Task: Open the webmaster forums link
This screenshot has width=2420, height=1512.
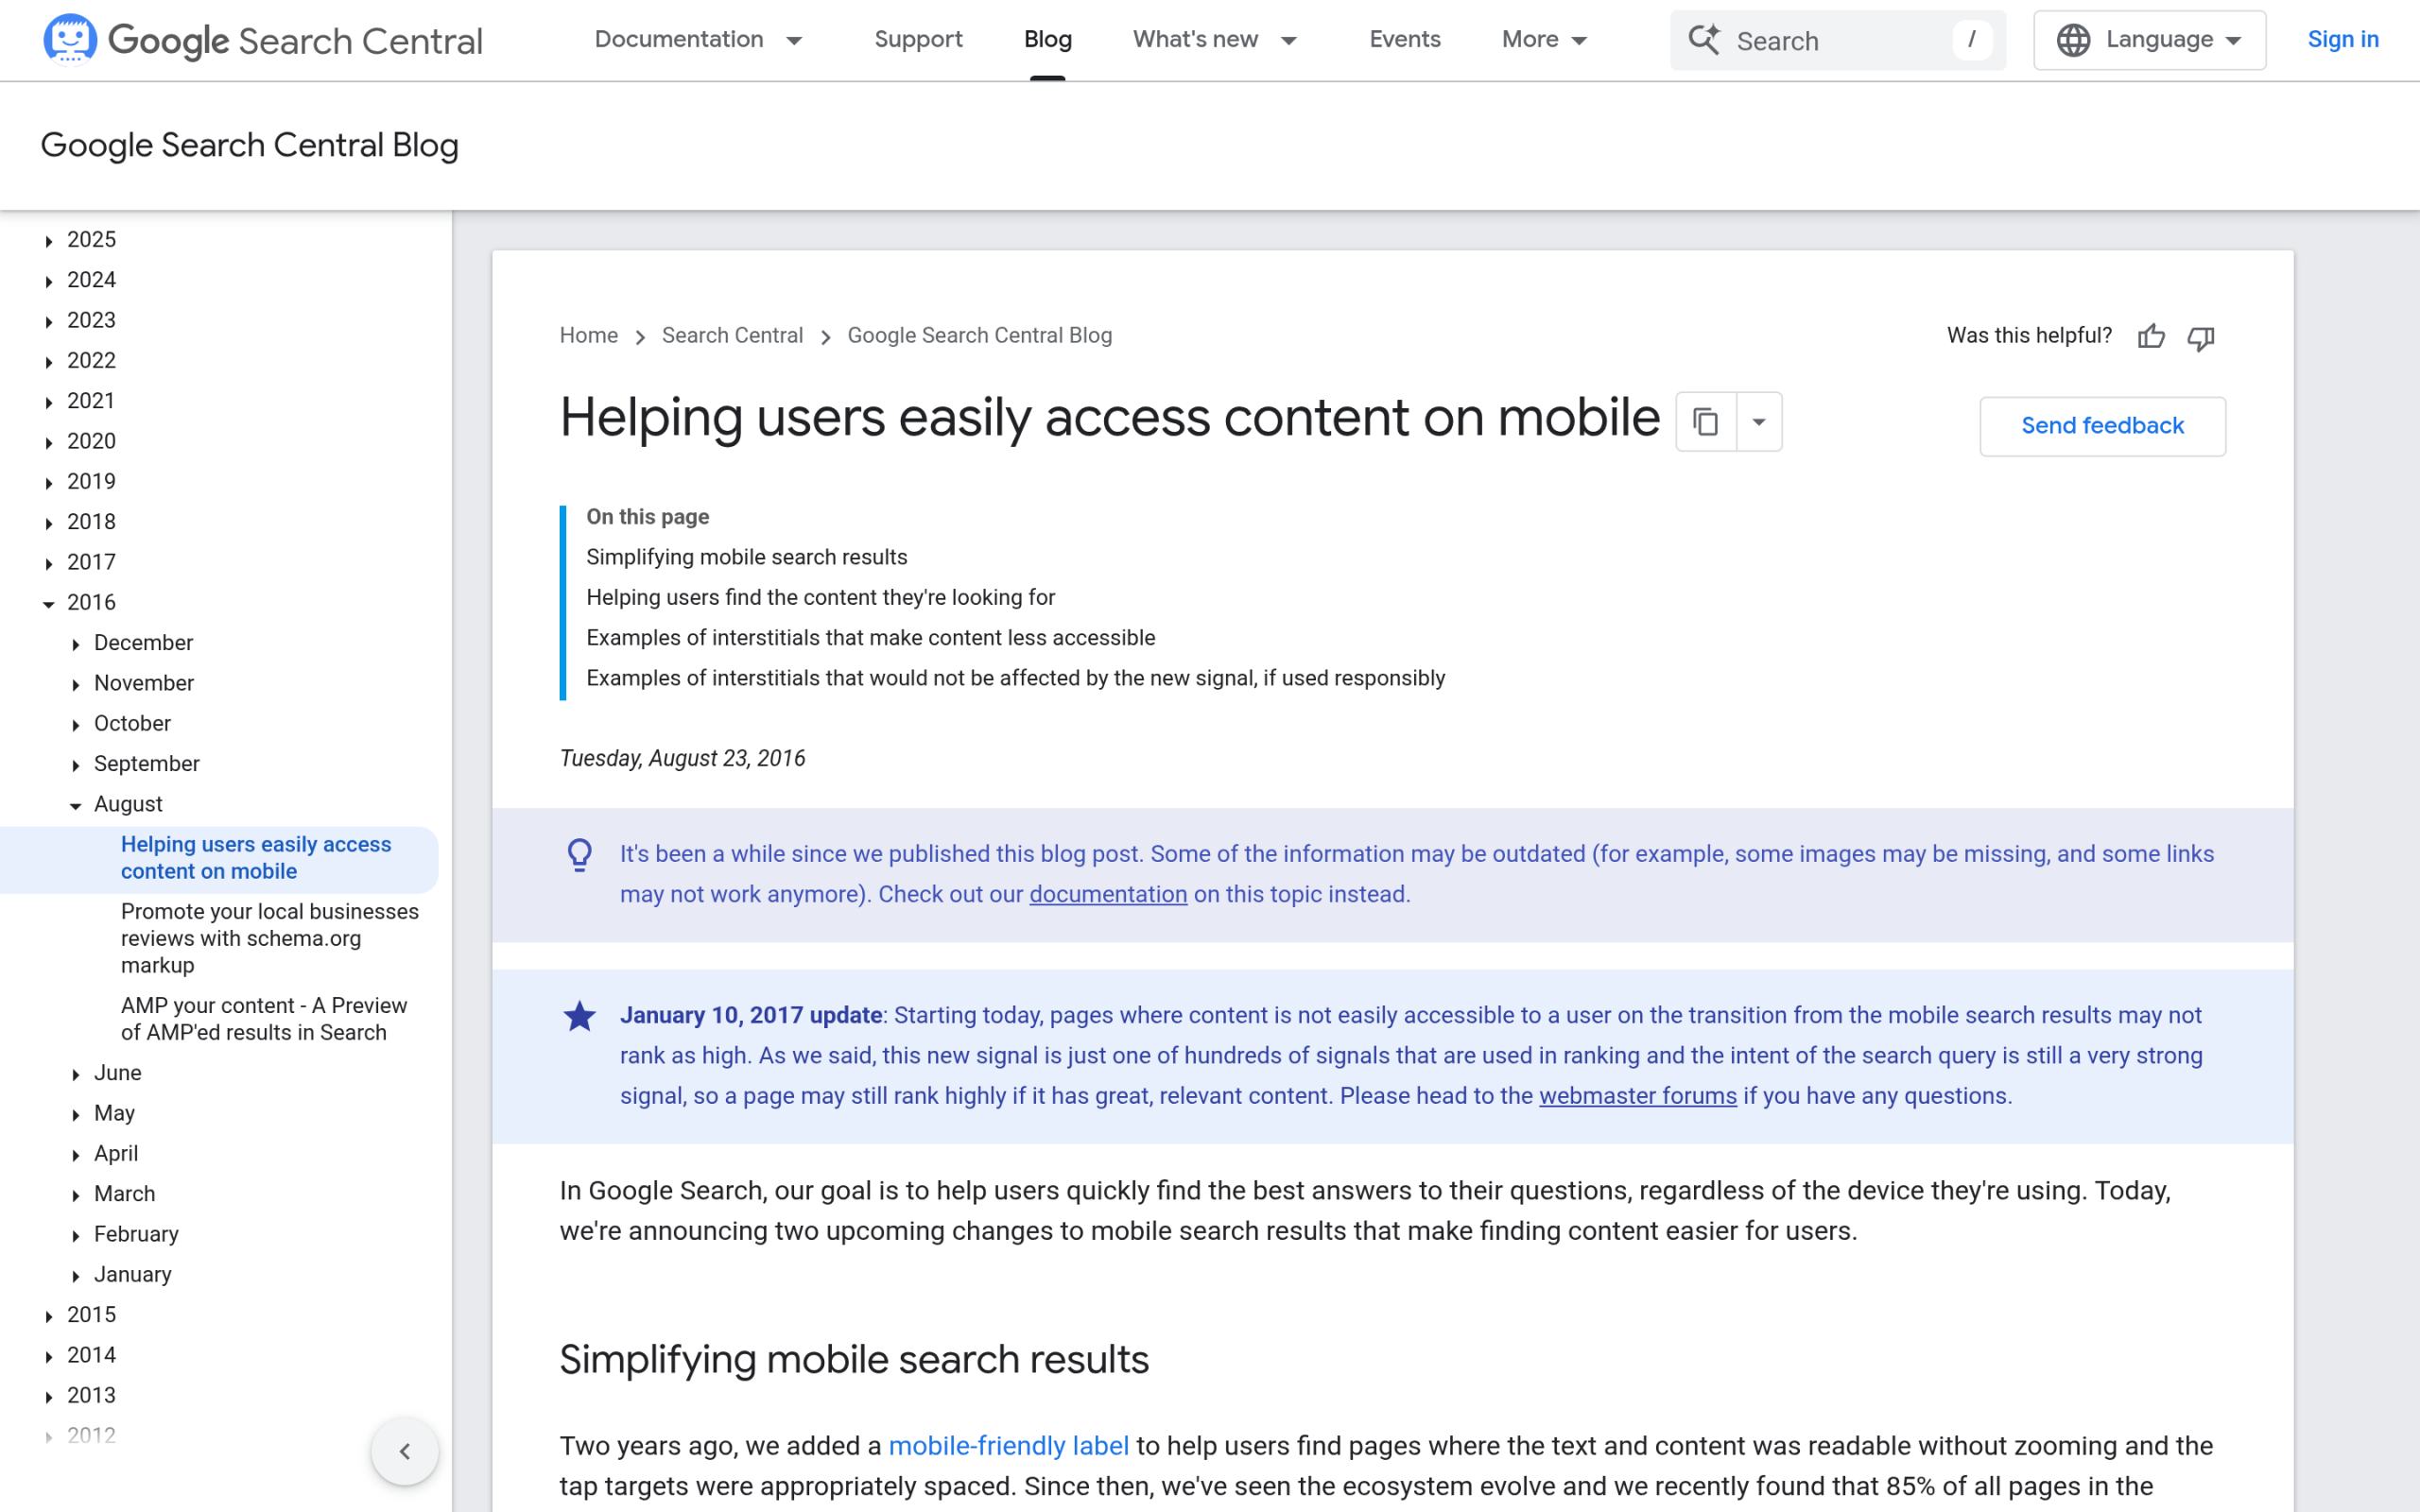Action: point(1637,1096)
